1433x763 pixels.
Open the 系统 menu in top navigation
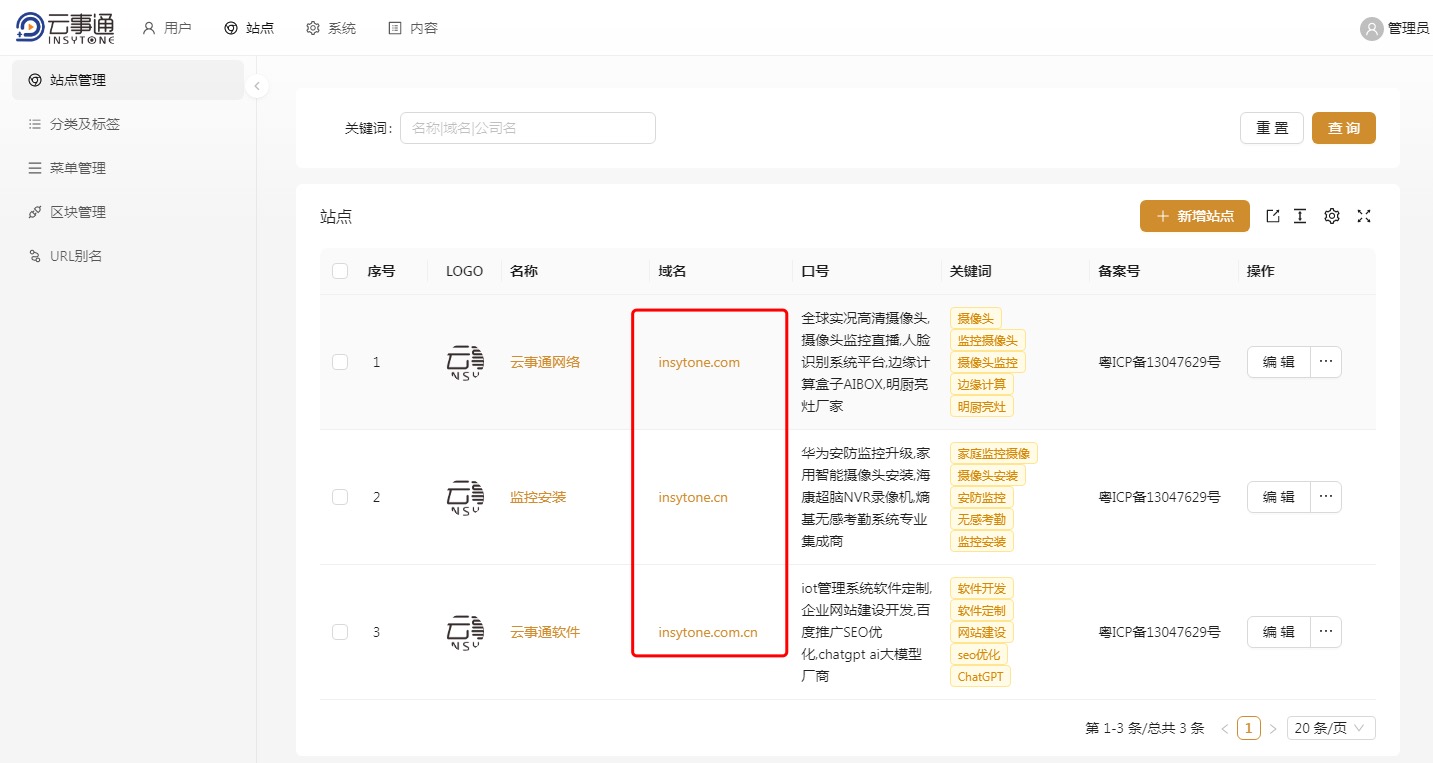click(331, 28)
